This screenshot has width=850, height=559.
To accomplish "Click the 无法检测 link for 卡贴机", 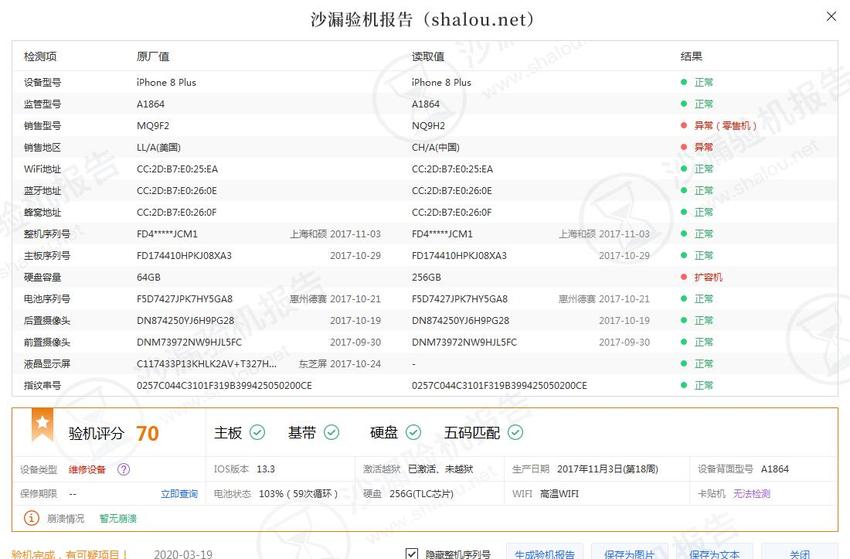I will coord(751,493).
